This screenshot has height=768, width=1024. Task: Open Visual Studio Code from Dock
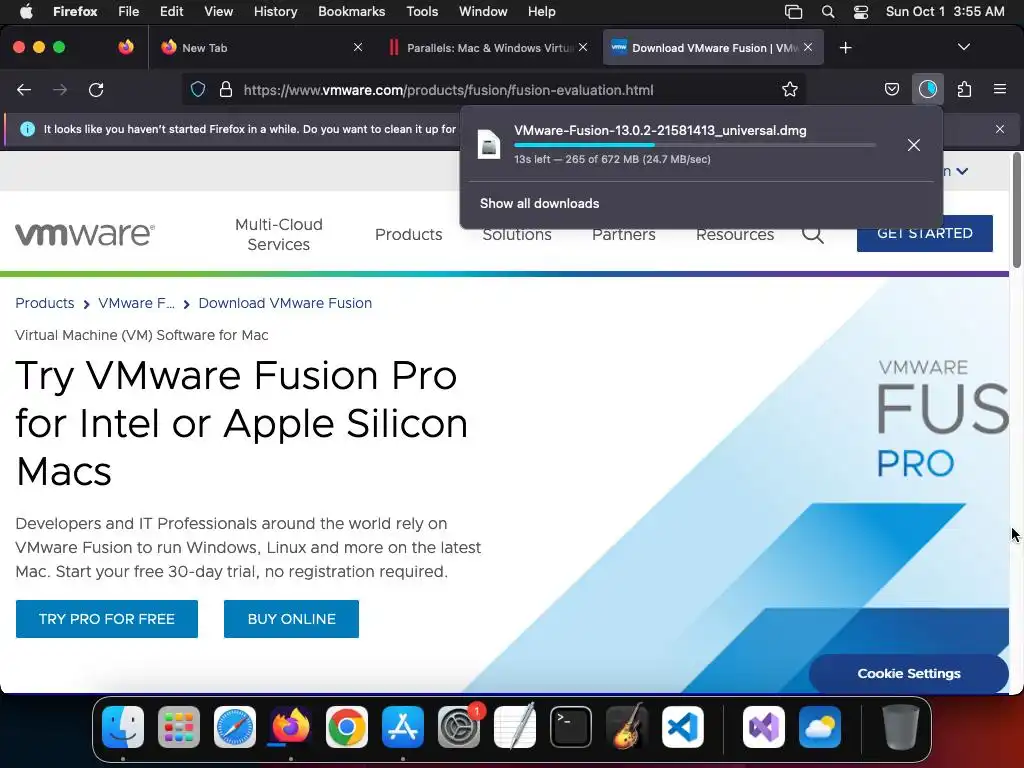tap(682, 727)
